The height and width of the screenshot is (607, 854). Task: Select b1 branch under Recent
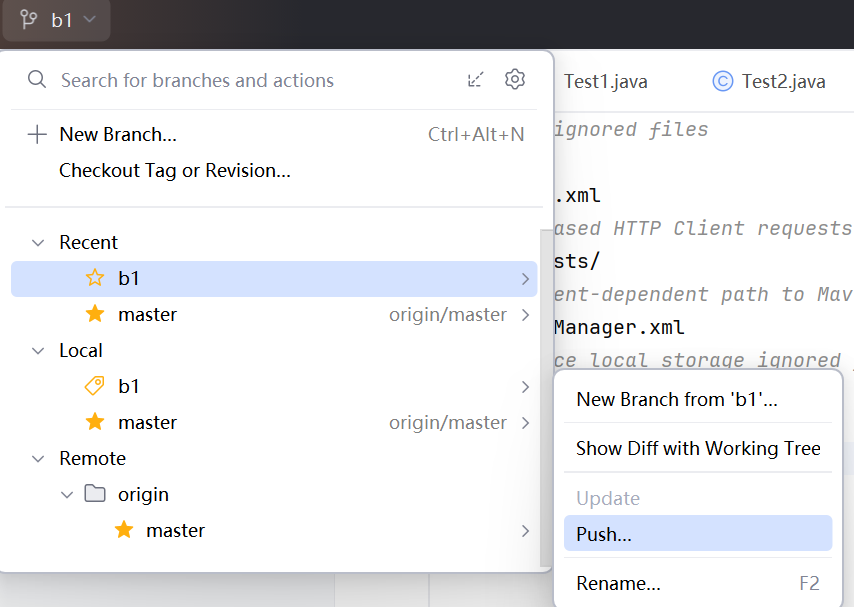click(x=274, y=279)
